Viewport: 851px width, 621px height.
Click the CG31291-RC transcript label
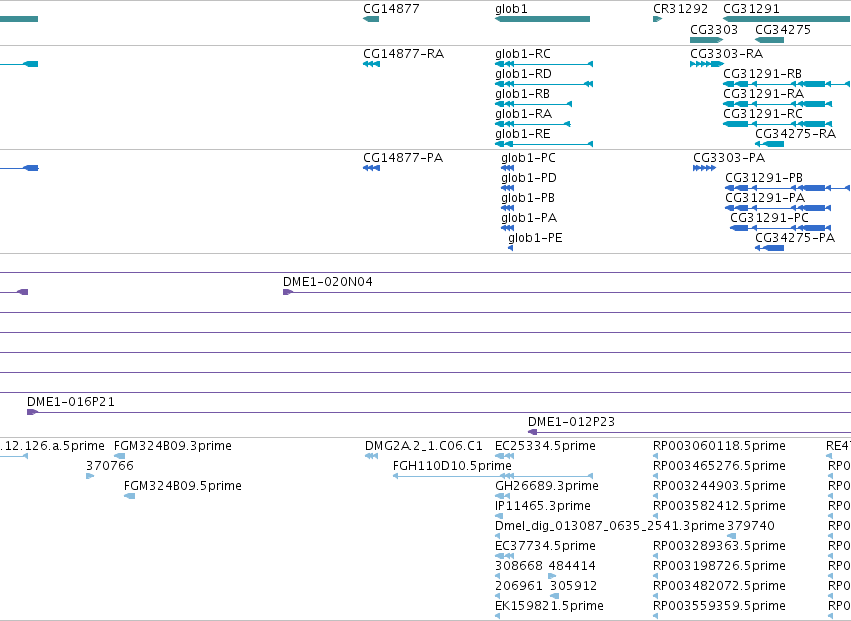point(763,114)
